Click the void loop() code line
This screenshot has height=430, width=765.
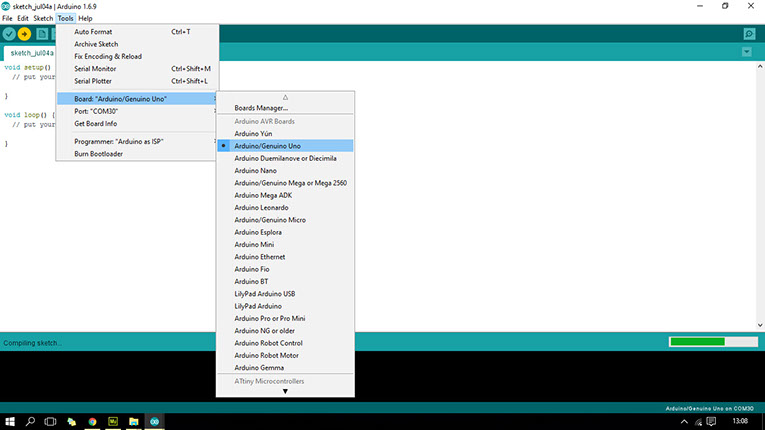click(30, 115)
